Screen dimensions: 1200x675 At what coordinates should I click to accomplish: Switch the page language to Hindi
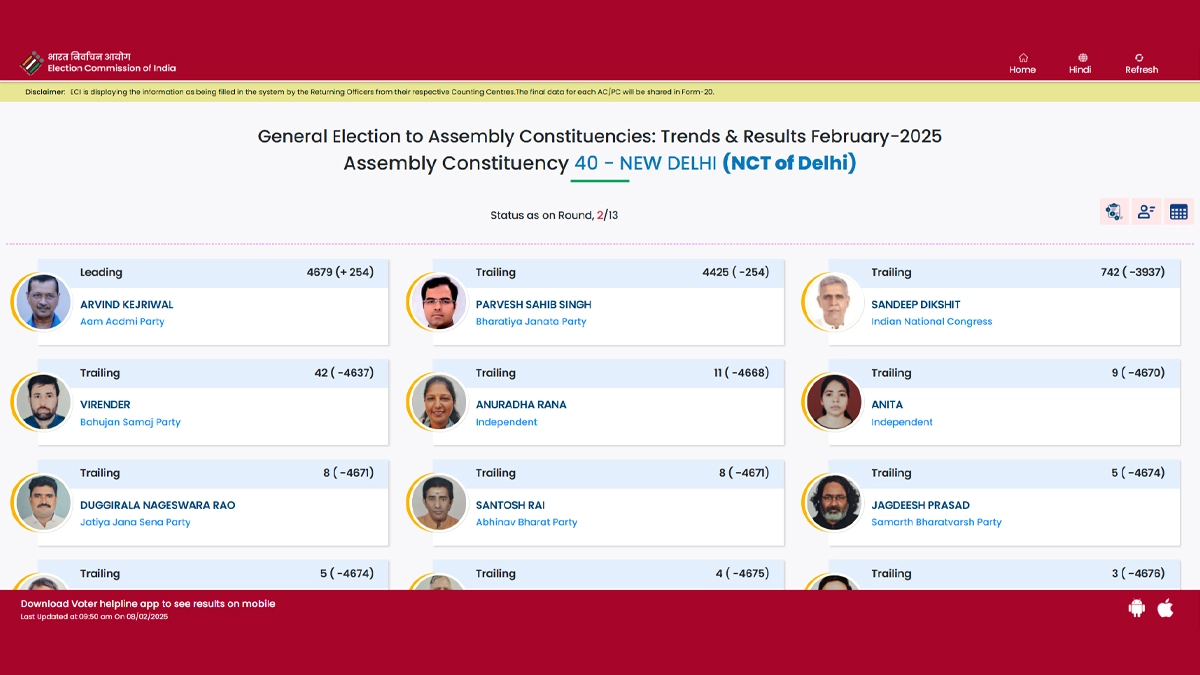[x=1080, y=63]
